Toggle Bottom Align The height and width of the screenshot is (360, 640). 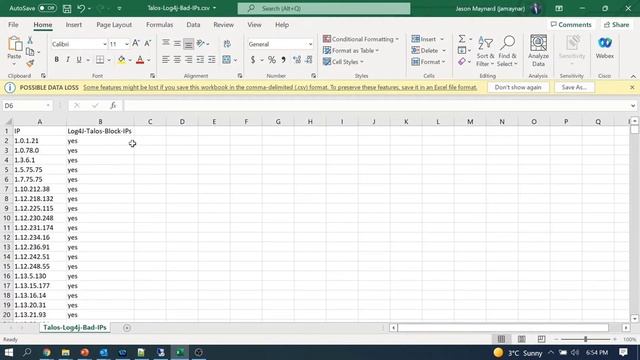(x=188, y=43)
